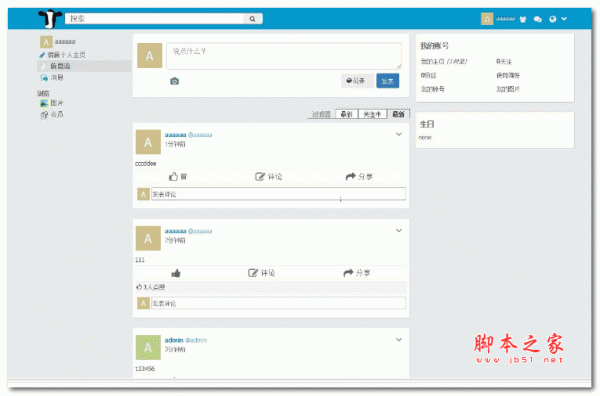Click the Jcow cow logo

50,18
